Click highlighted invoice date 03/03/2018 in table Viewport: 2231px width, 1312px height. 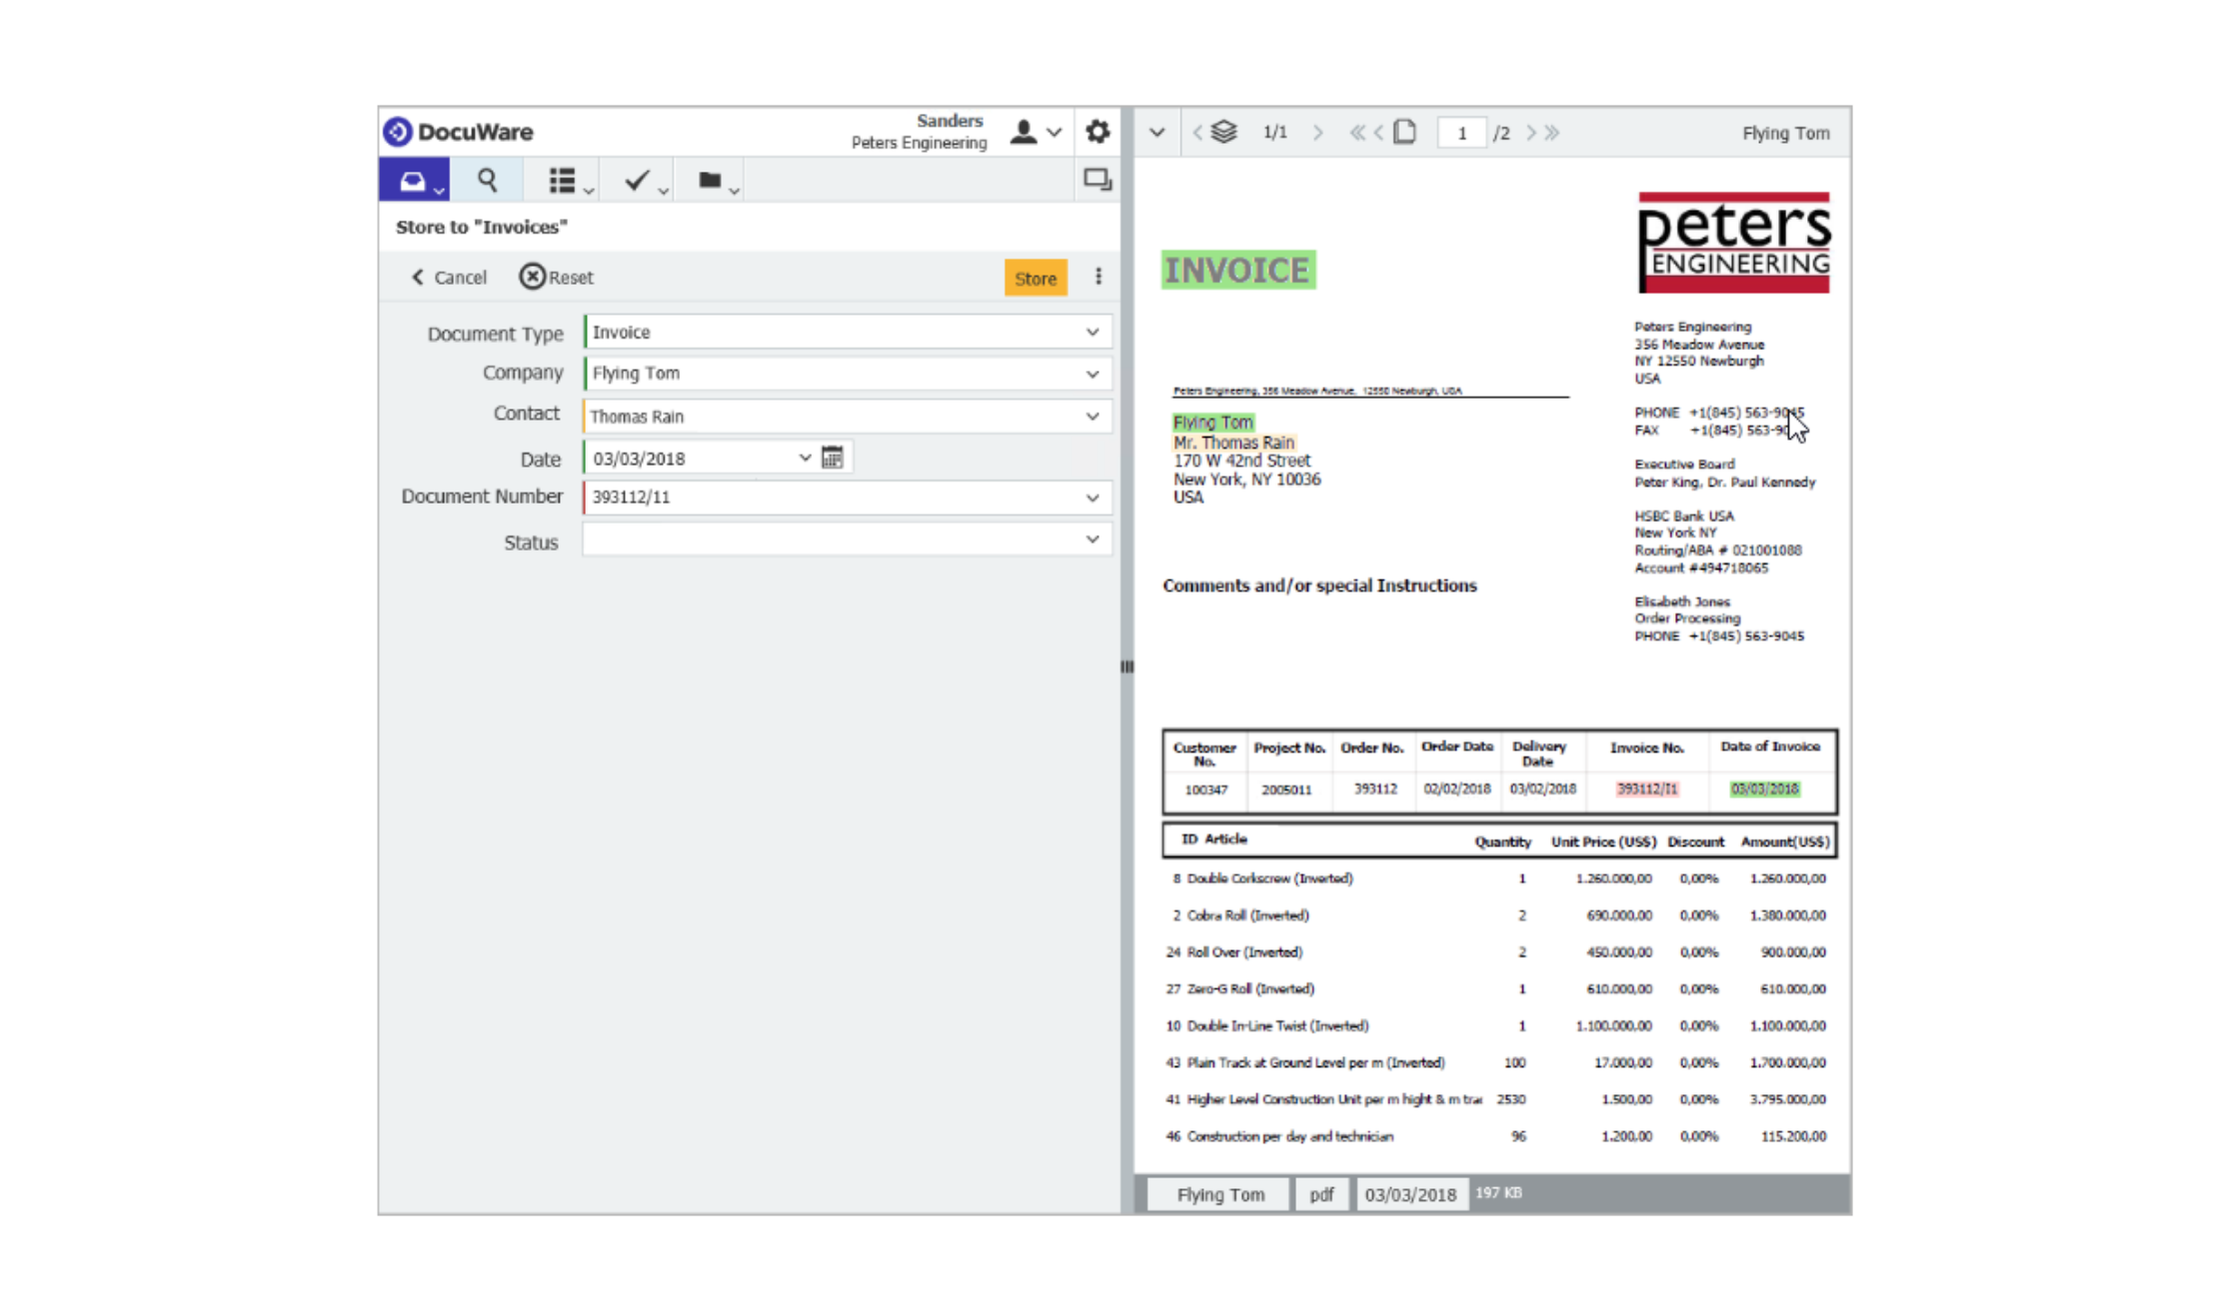tap(1765, 789)
